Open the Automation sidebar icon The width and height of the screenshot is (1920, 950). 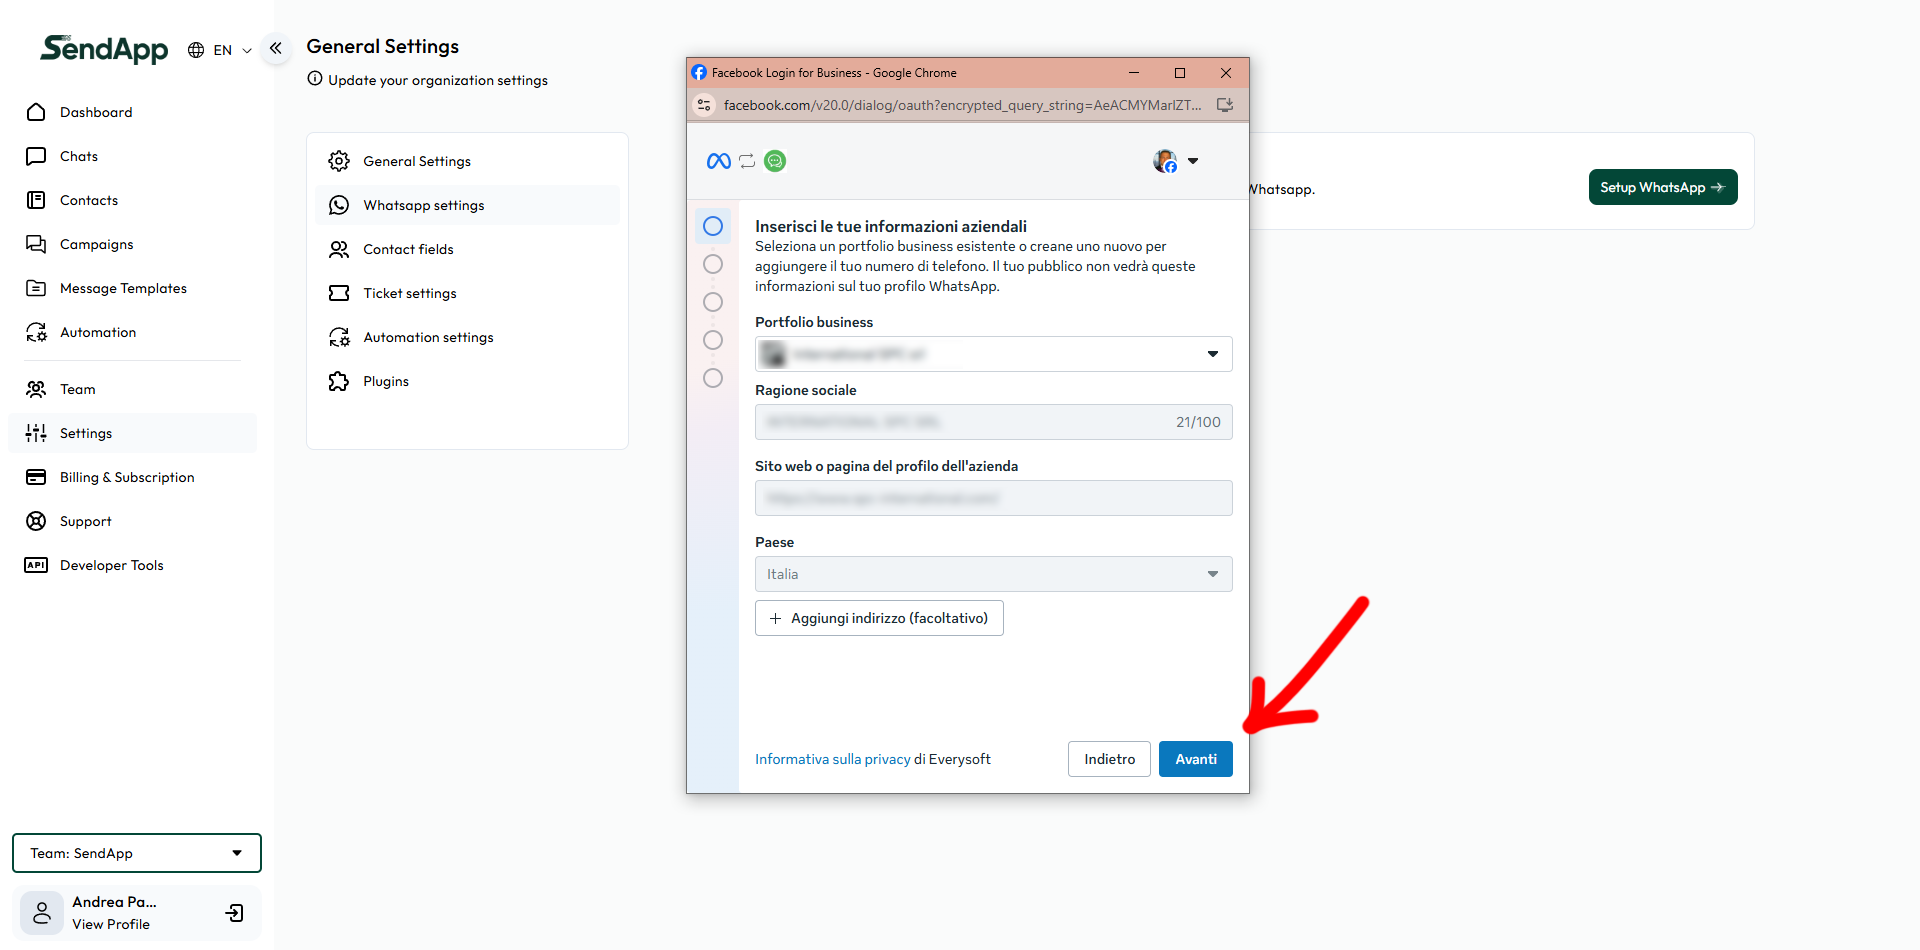(36, 332)
